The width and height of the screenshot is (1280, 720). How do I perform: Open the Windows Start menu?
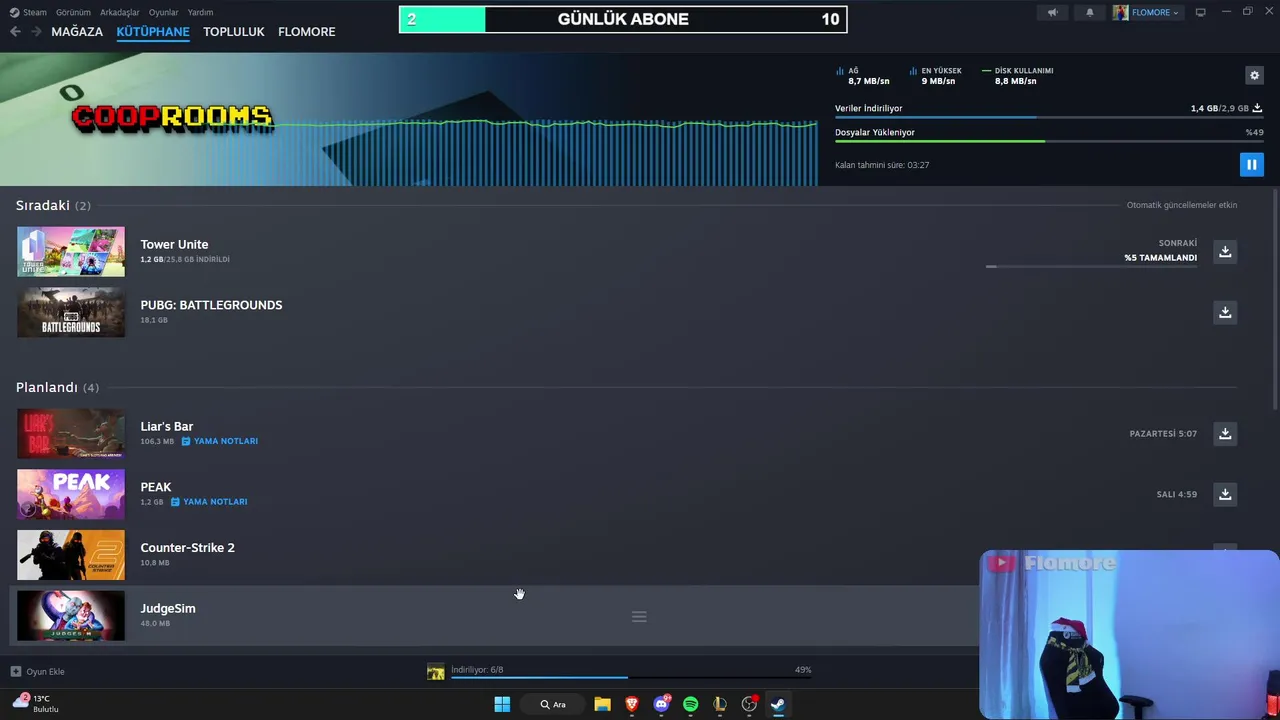coord(502,704)
